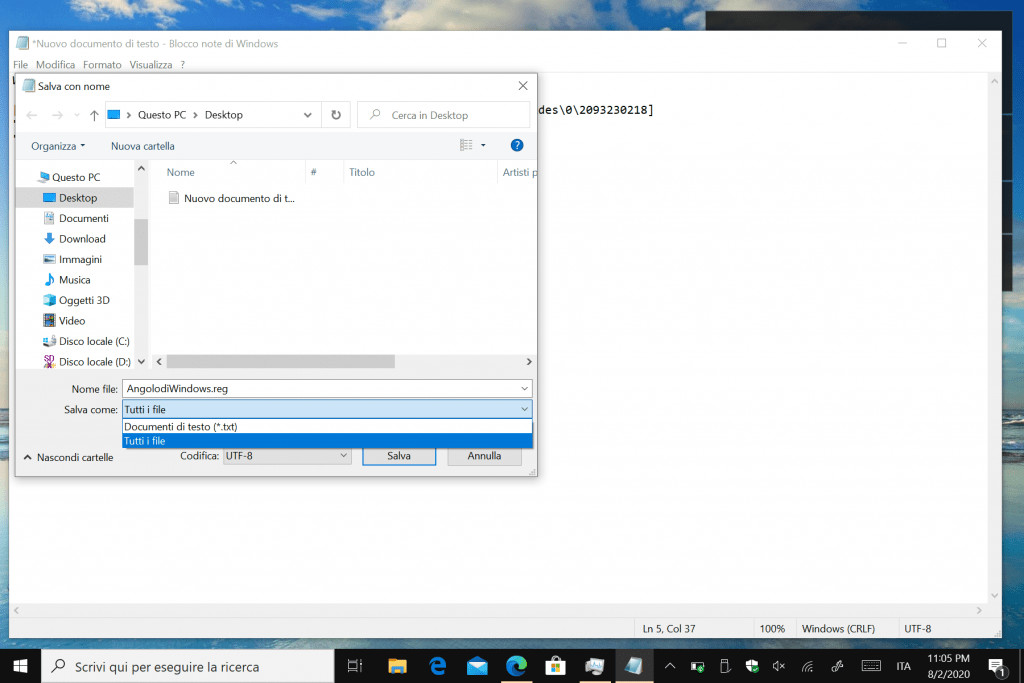Open the Mail app on taskbar
The image size is (1024, 683).
point(477,666)
